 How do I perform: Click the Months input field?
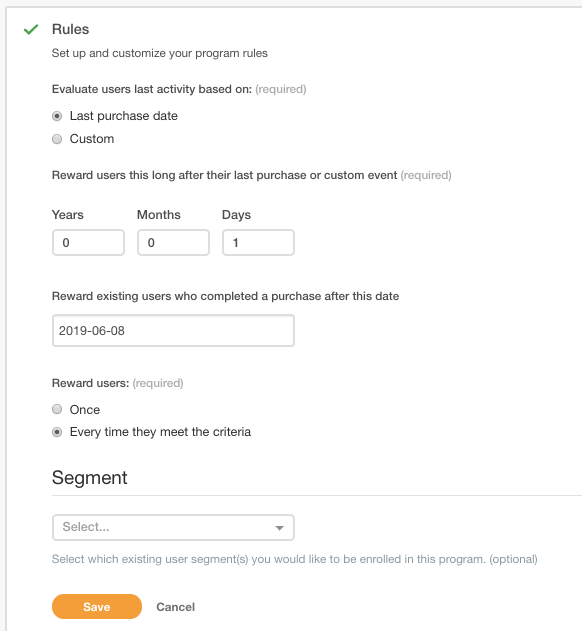(173, 243)
